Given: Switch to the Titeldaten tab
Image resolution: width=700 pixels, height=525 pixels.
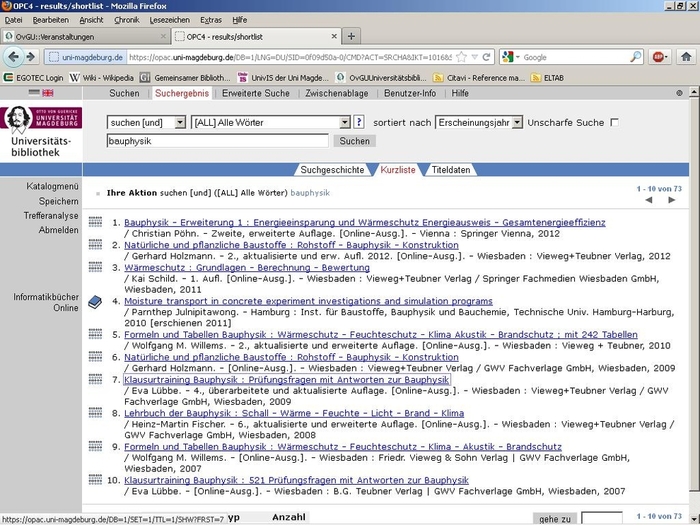Looking at the screenshot, I should tap(451, 170).
